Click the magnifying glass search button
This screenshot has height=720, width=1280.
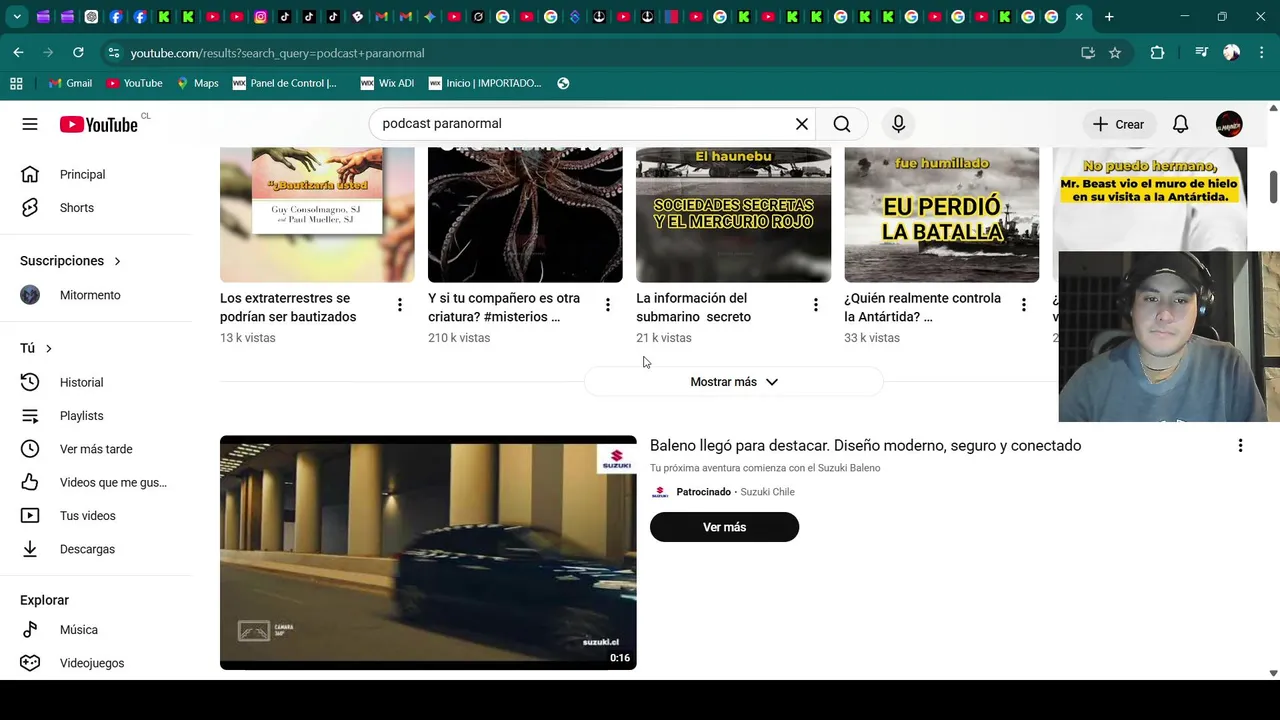(x=842, y=124)
